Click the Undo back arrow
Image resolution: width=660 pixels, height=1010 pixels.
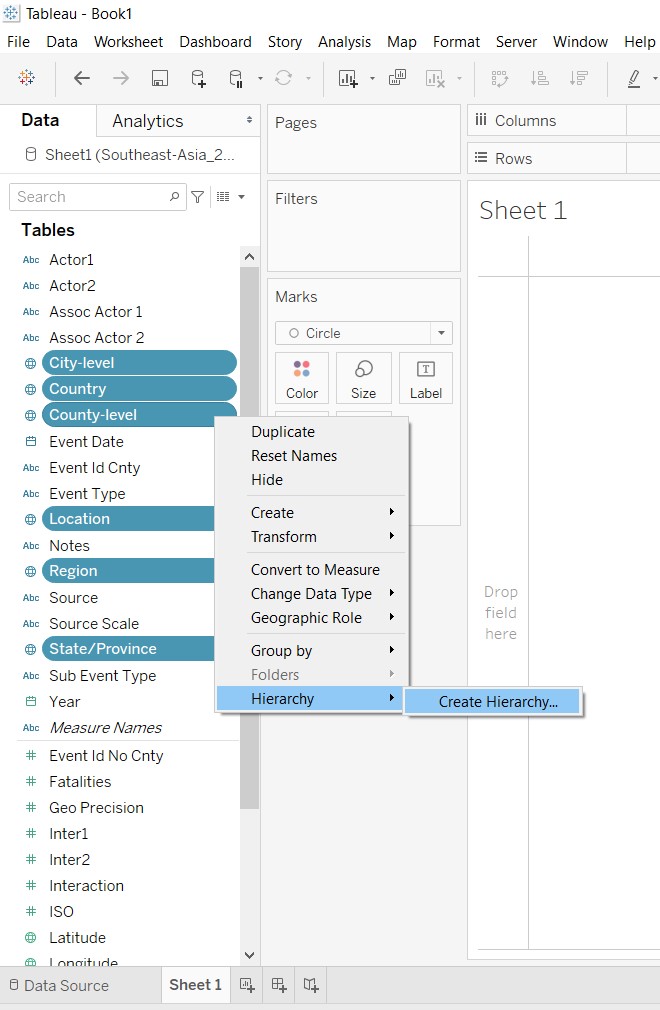click(82, 78)
